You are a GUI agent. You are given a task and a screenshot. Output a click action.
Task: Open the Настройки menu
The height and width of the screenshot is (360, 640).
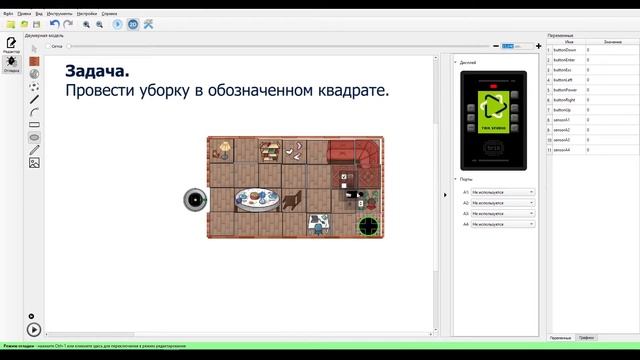87,14
